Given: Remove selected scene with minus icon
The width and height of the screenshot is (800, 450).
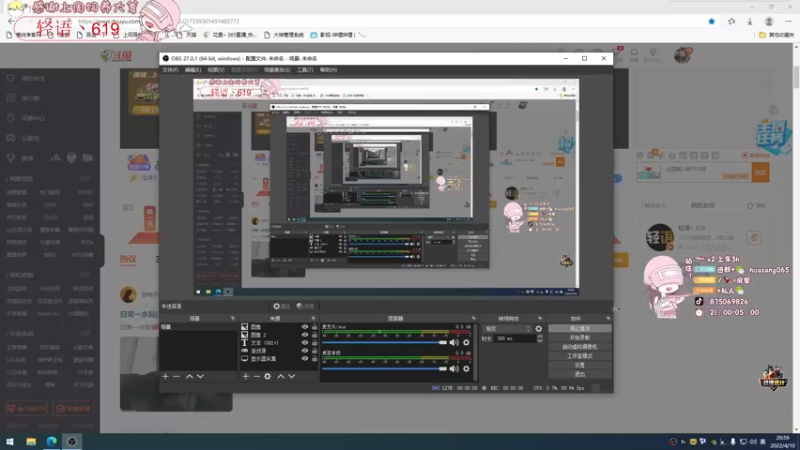Looking at the screenshot, I should 177,377.
